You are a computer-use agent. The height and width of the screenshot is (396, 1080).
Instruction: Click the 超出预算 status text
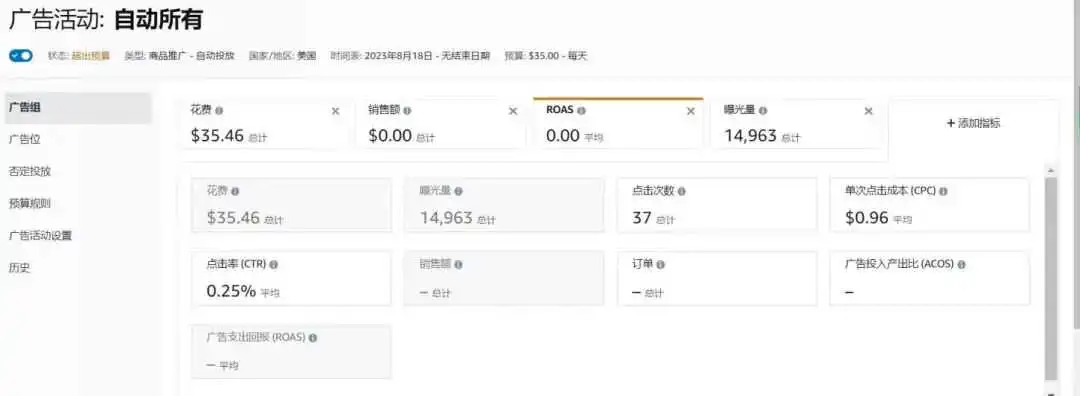pyautogui.click(x=90, y=56)
